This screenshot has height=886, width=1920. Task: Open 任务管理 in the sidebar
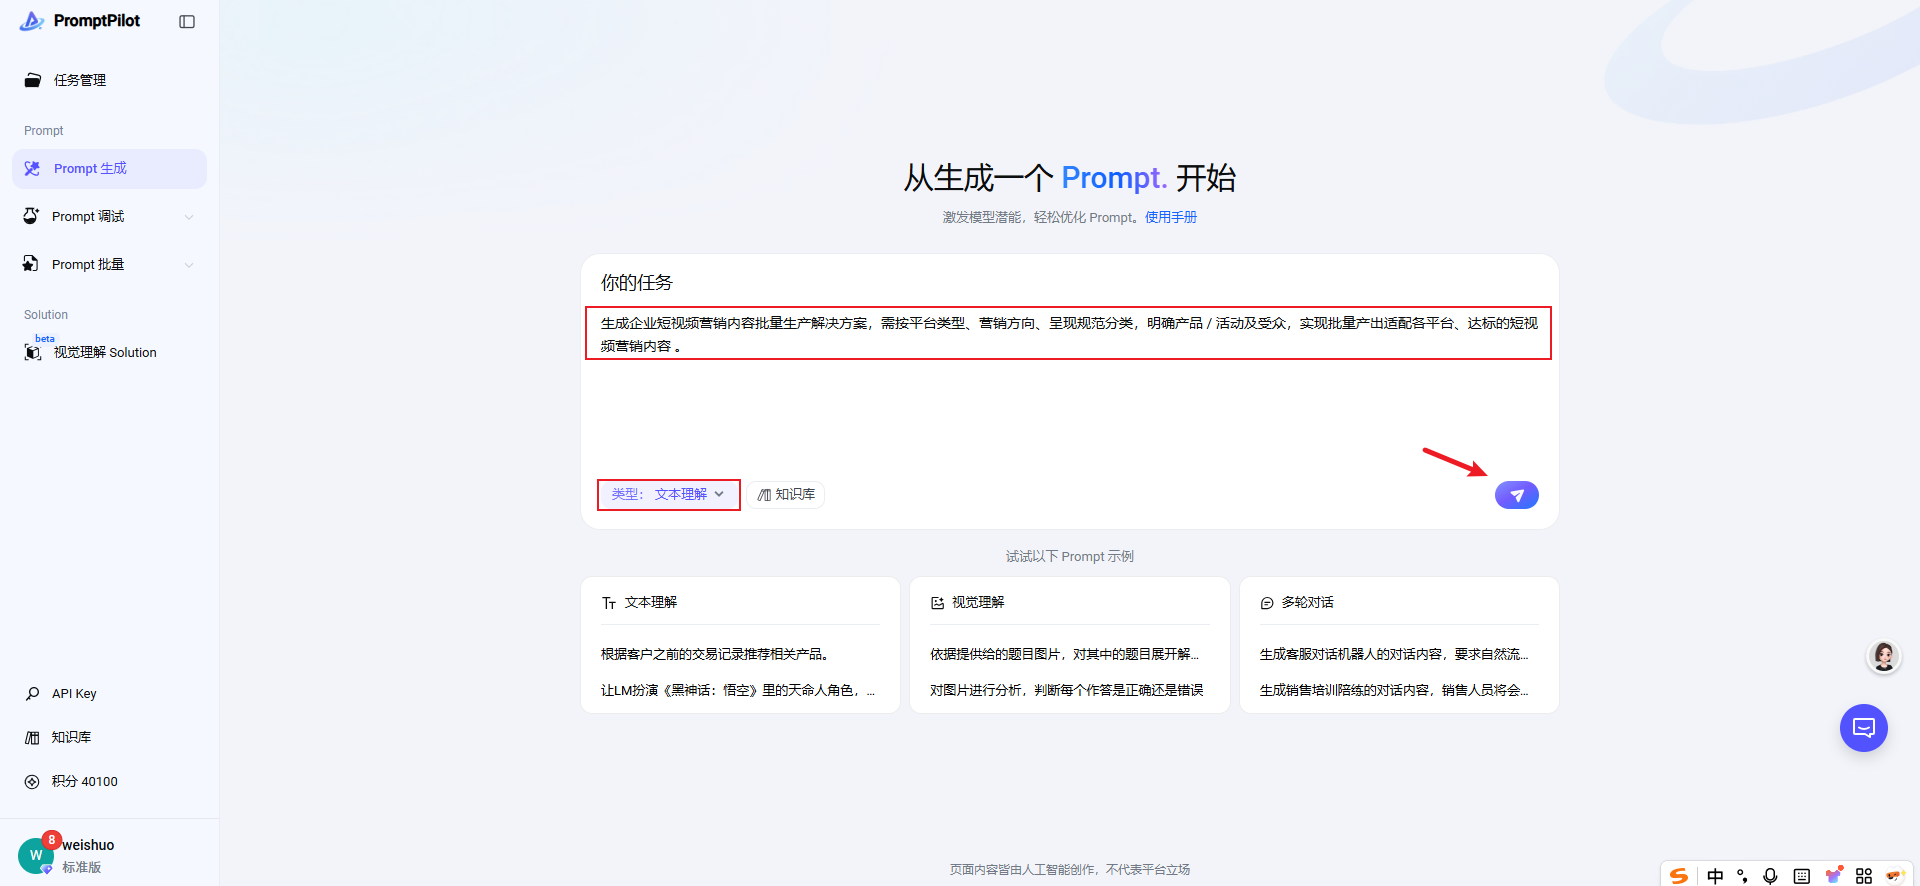click(x=109, y=80)
